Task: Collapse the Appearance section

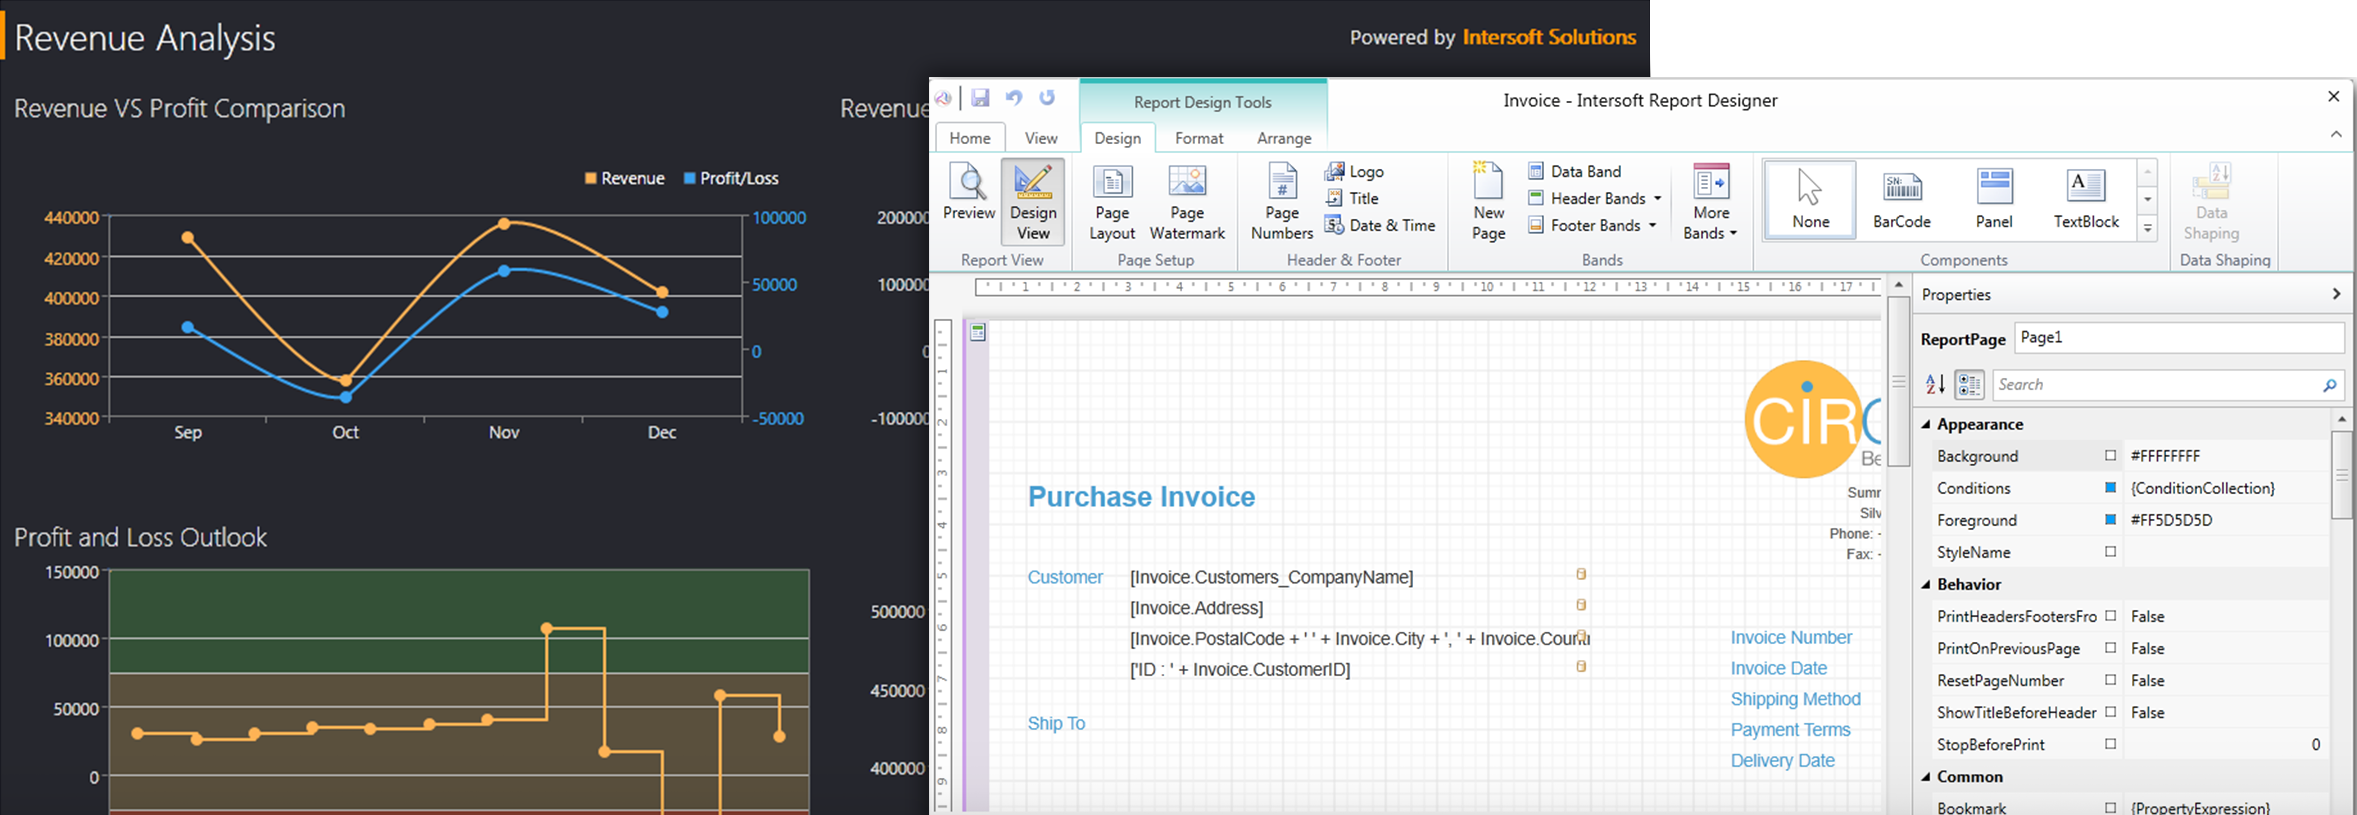Action: pyautogui.click(x=1926, y=424)
